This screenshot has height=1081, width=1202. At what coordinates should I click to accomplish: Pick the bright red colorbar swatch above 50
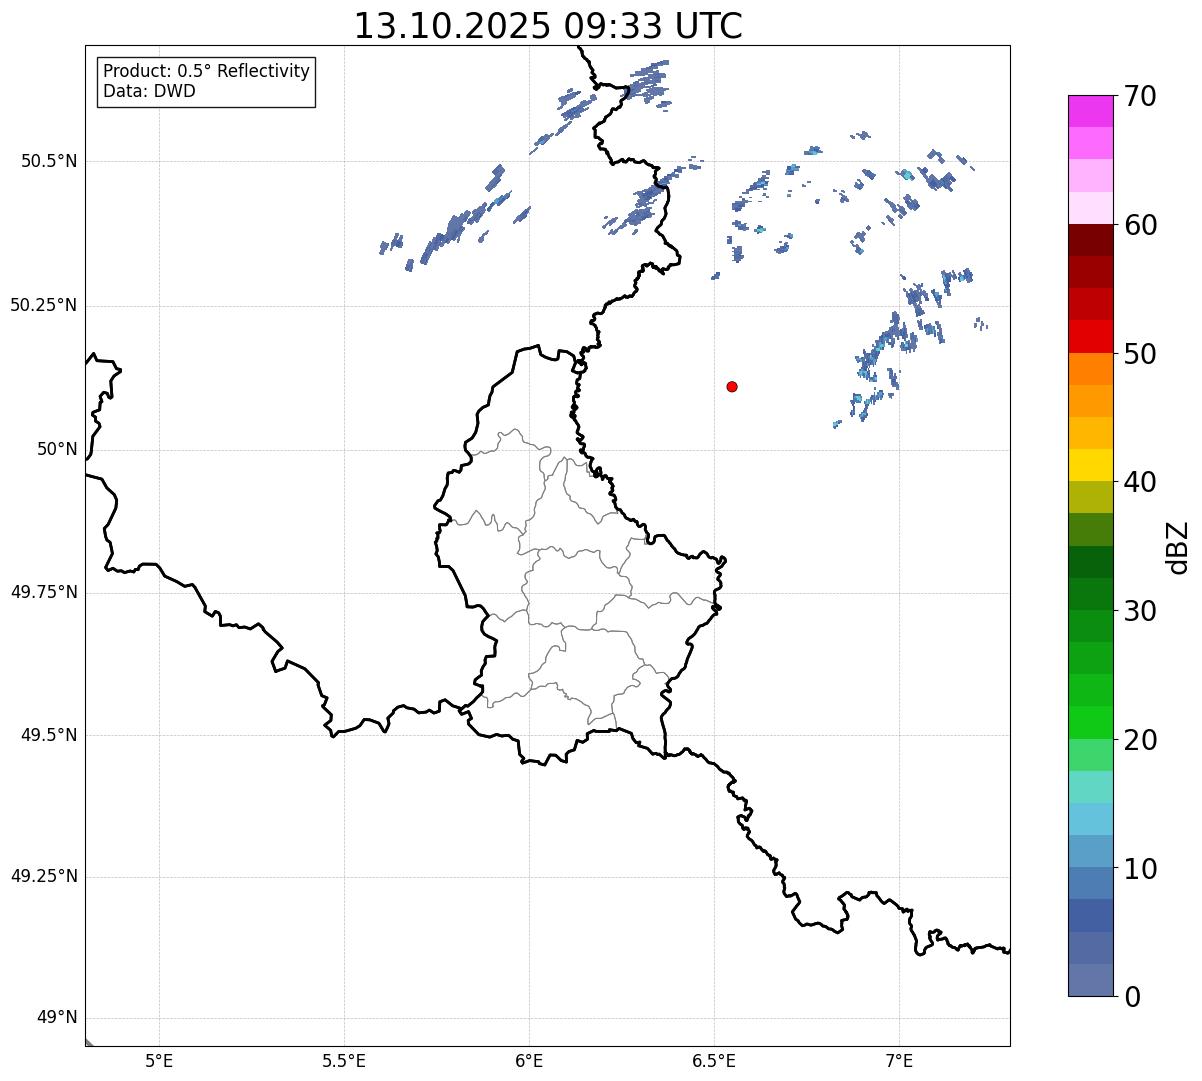(1090, 336)
